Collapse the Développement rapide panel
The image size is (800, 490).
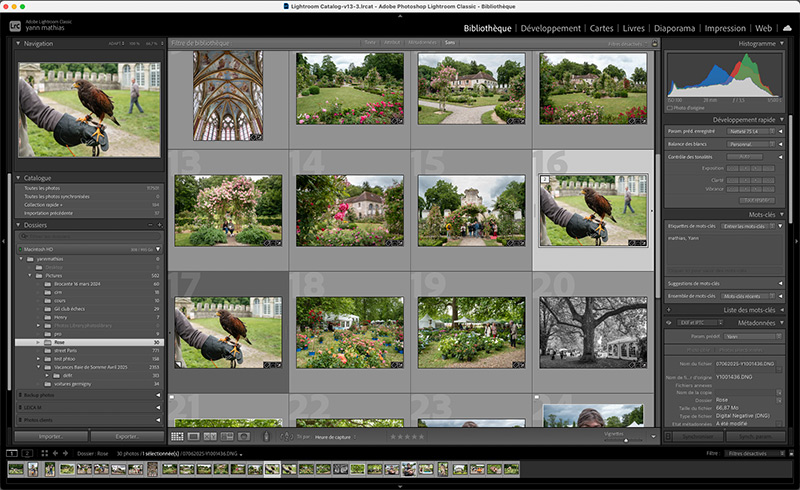tap(782, 119)
